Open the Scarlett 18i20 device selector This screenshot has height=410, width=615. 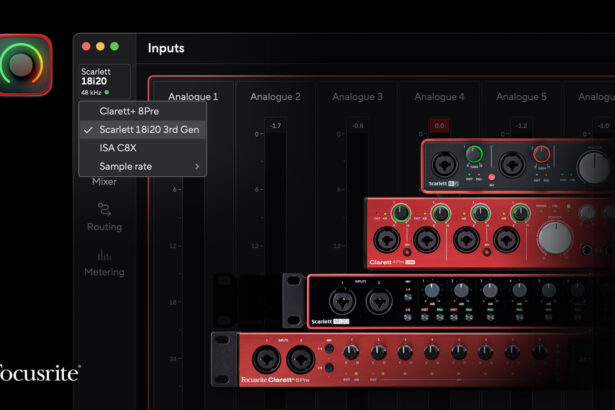(x=104, y=81)
